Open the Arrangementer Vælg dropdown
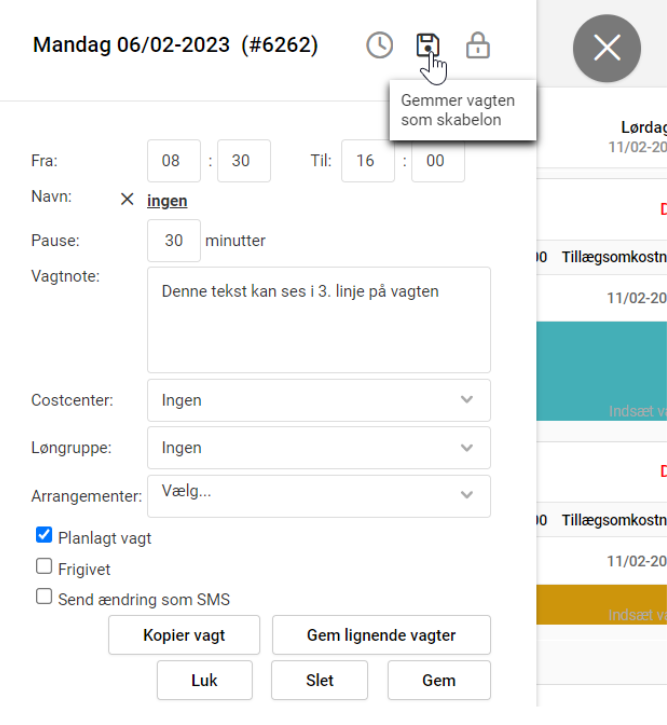667x725 pixels. [318, 494]
